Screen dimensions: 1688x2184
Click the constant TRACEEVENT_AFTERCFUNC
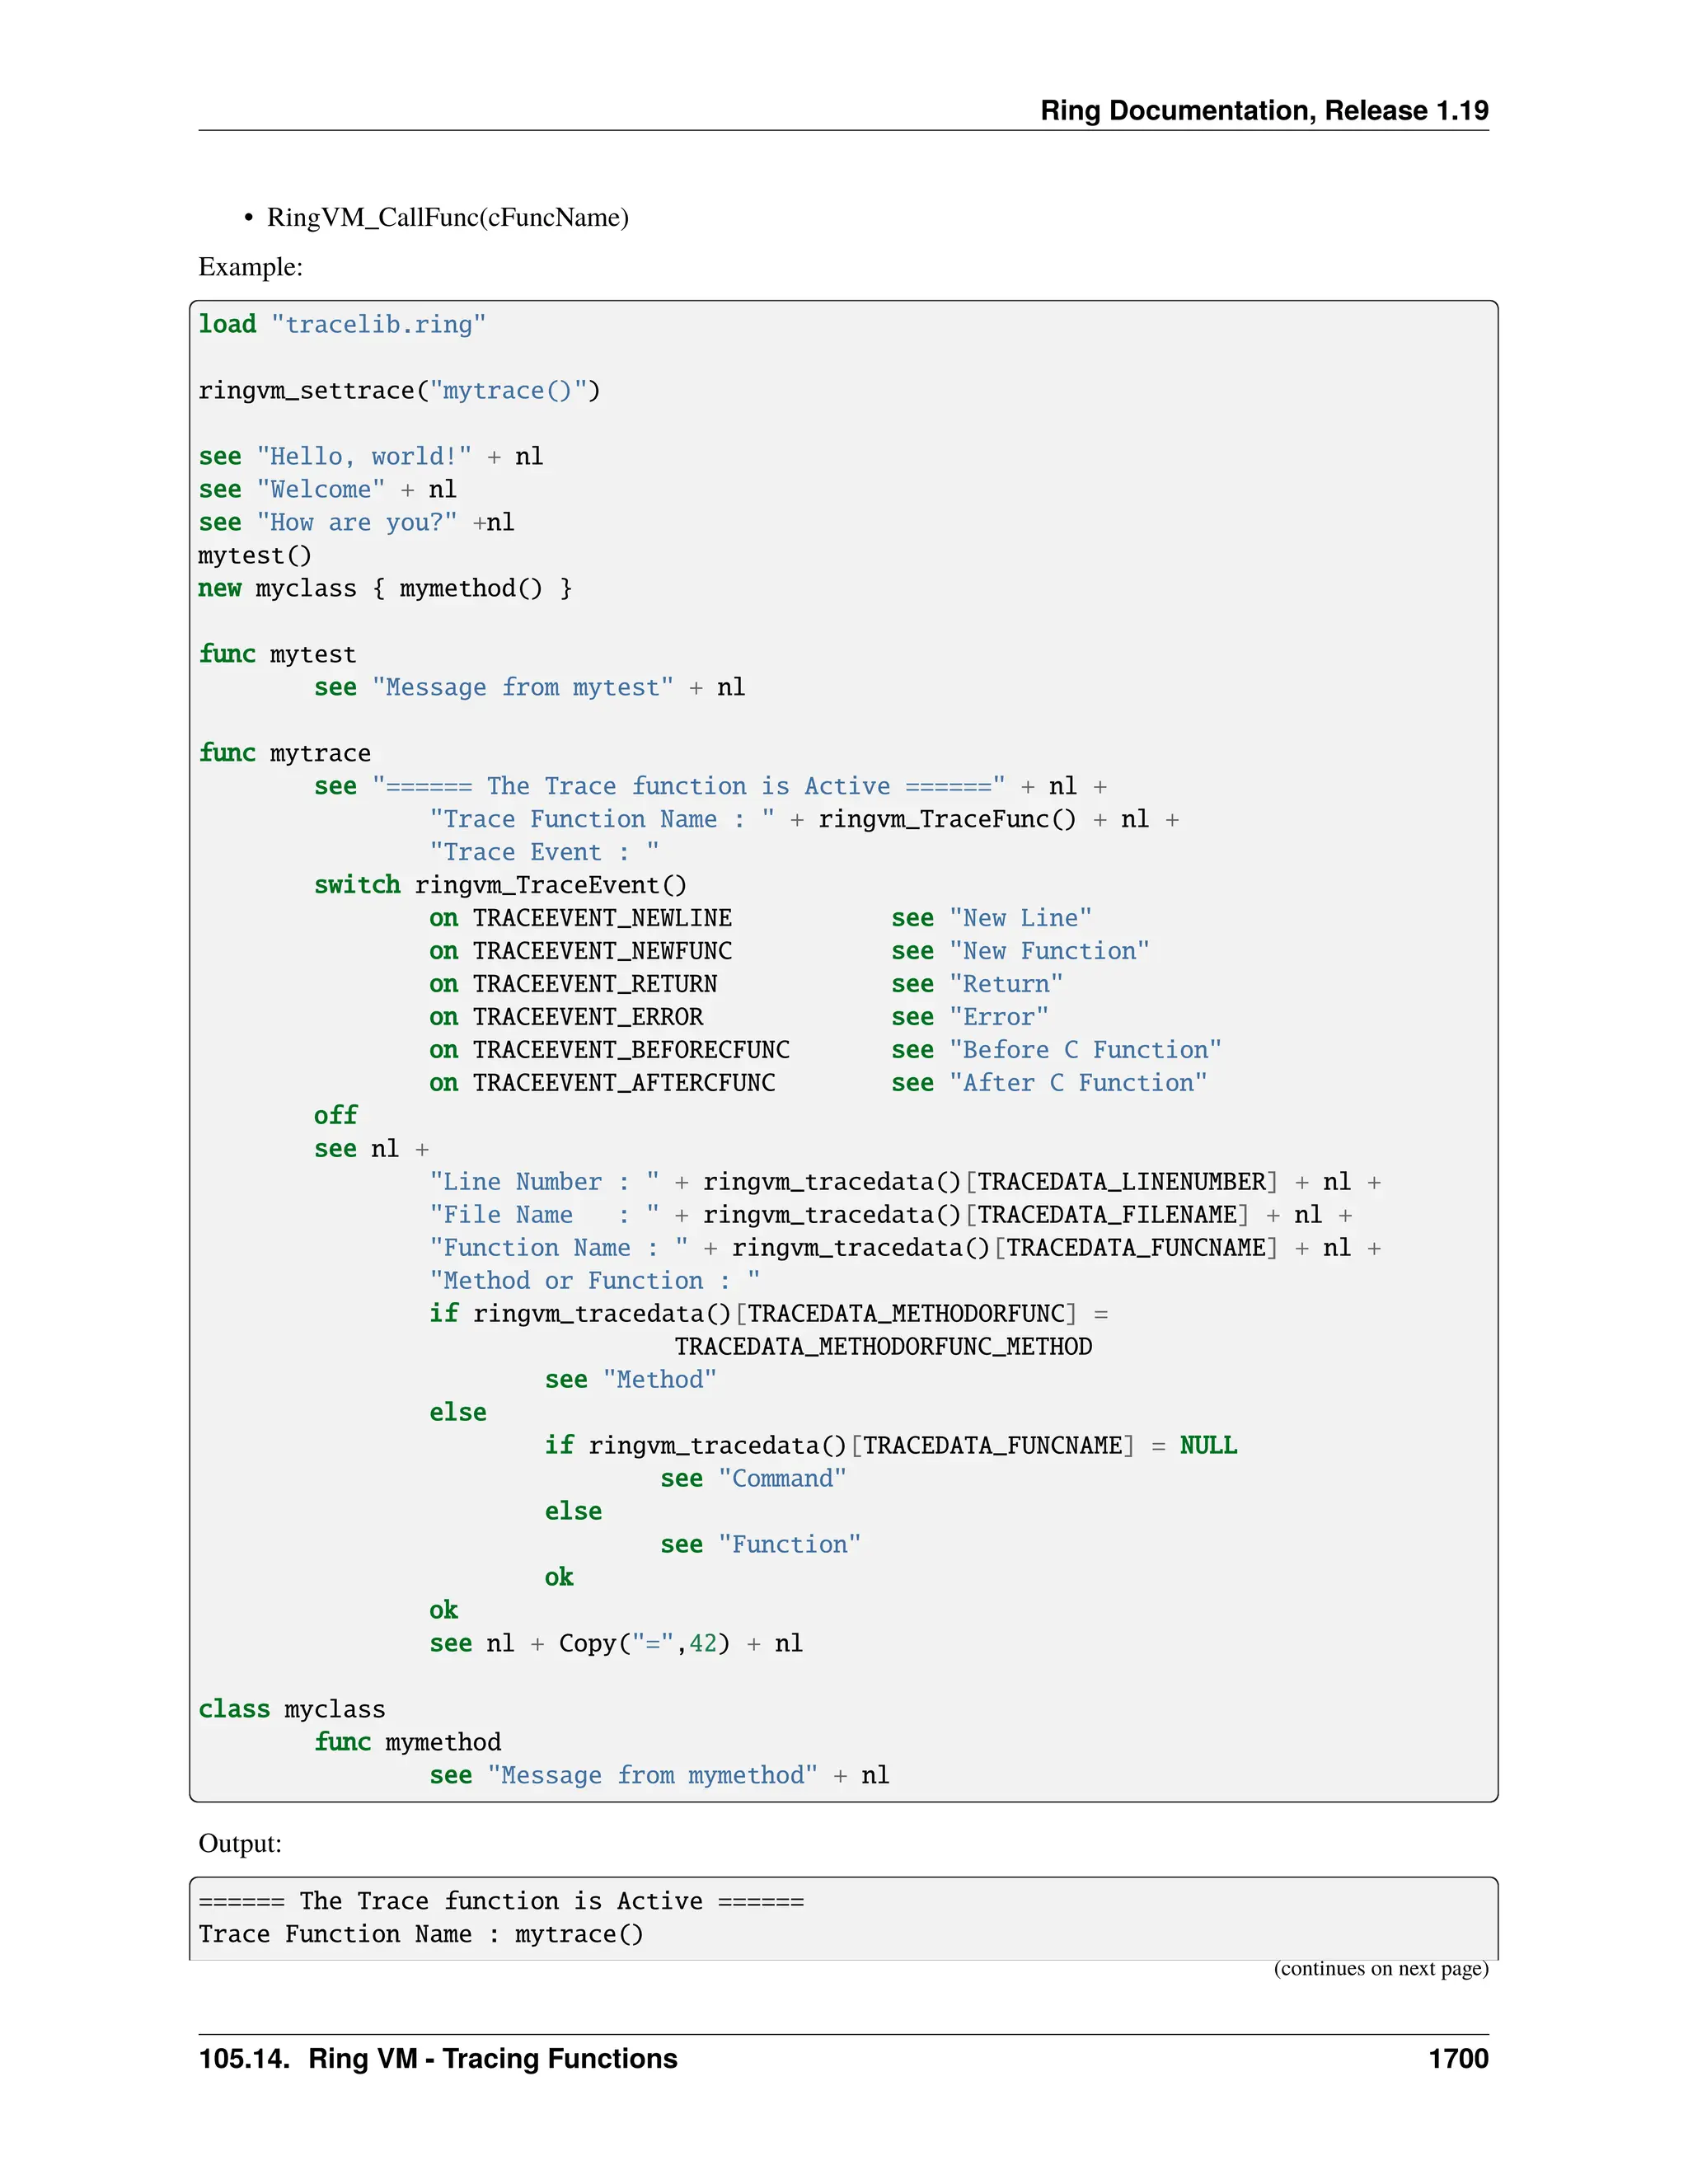pos(624,1083)
